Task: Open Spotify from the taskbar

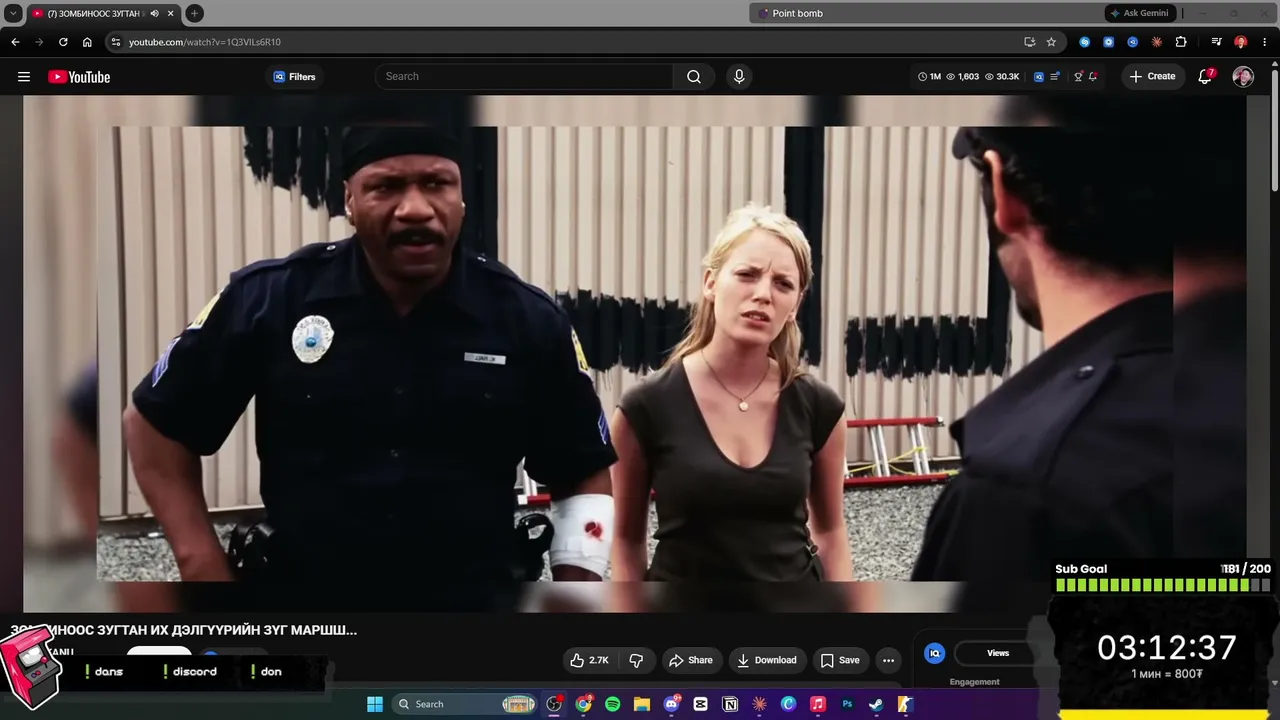Action: [613, 704]
